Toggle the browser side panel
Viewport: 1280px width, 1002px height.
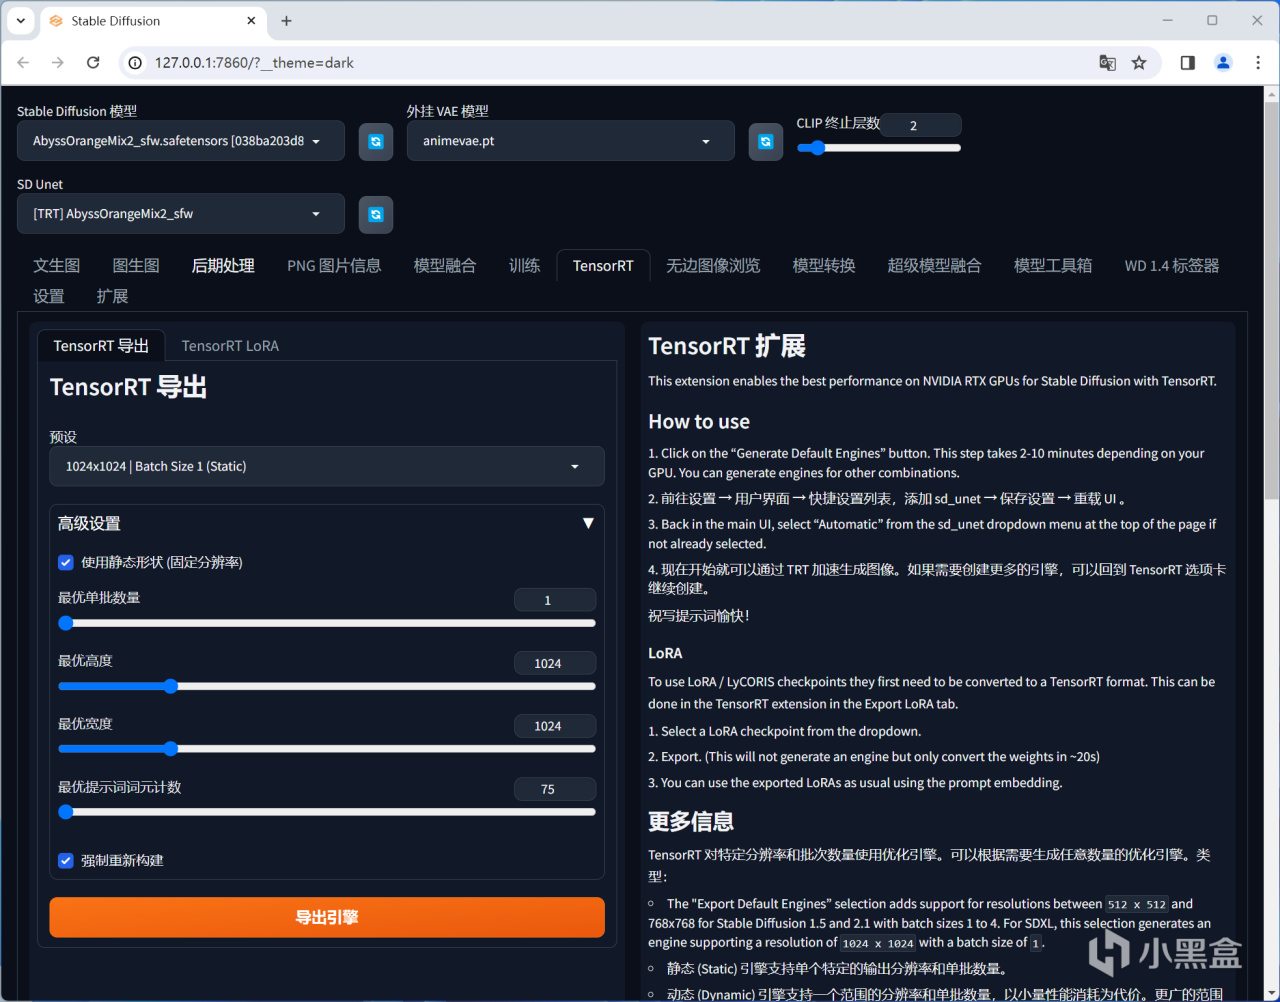[1187, 62]
